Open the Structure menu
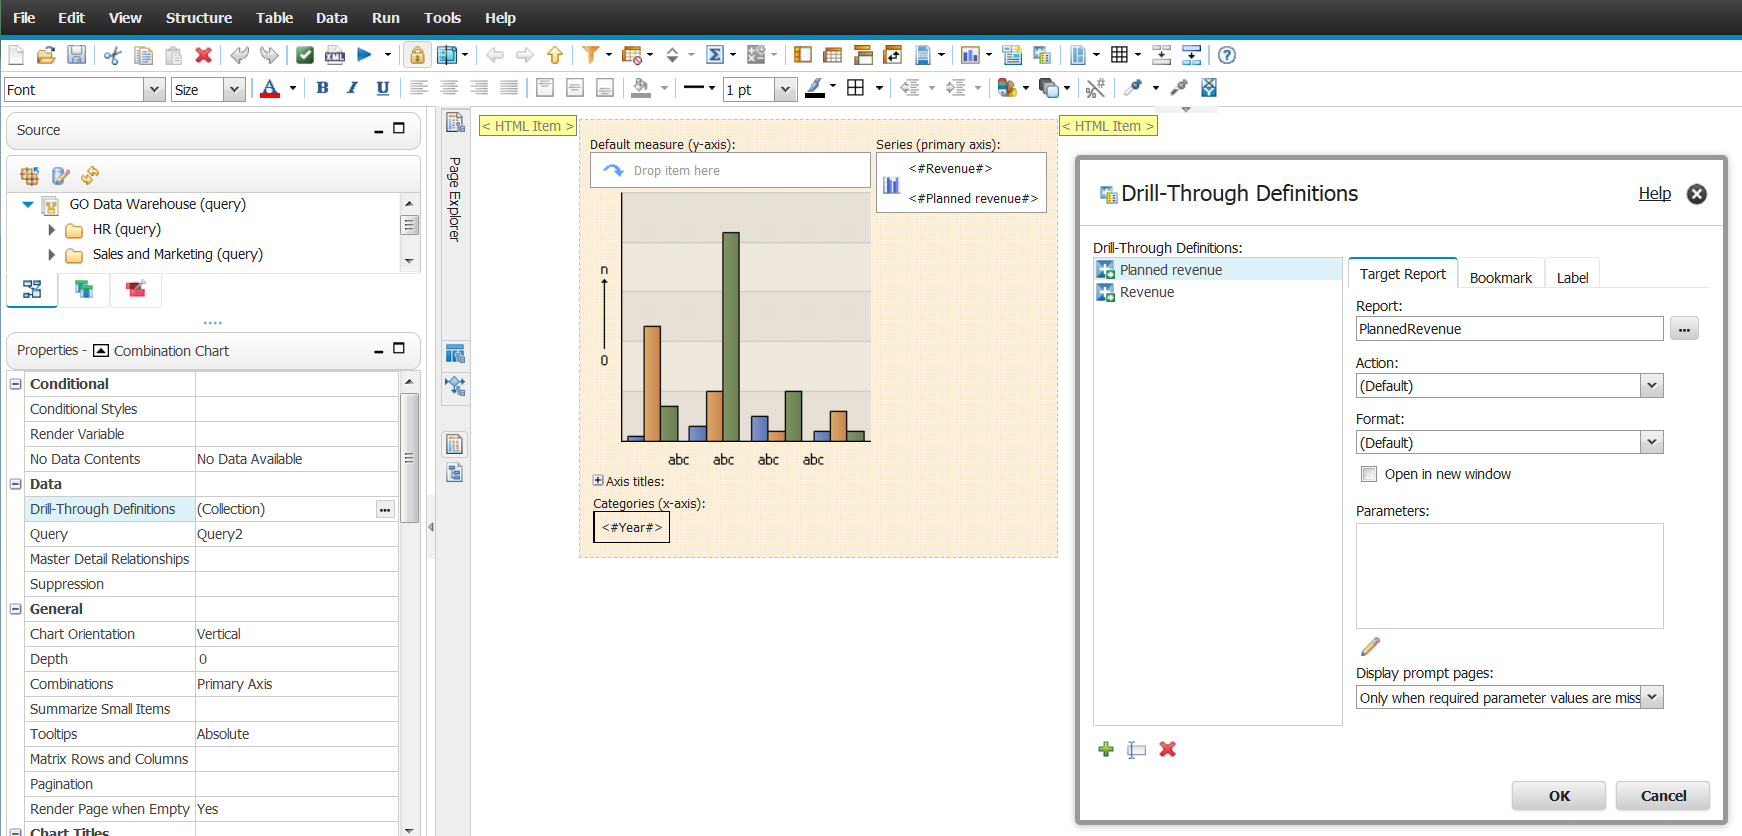This screenshot has height=836, width=1742. click(x=199, y=18)
